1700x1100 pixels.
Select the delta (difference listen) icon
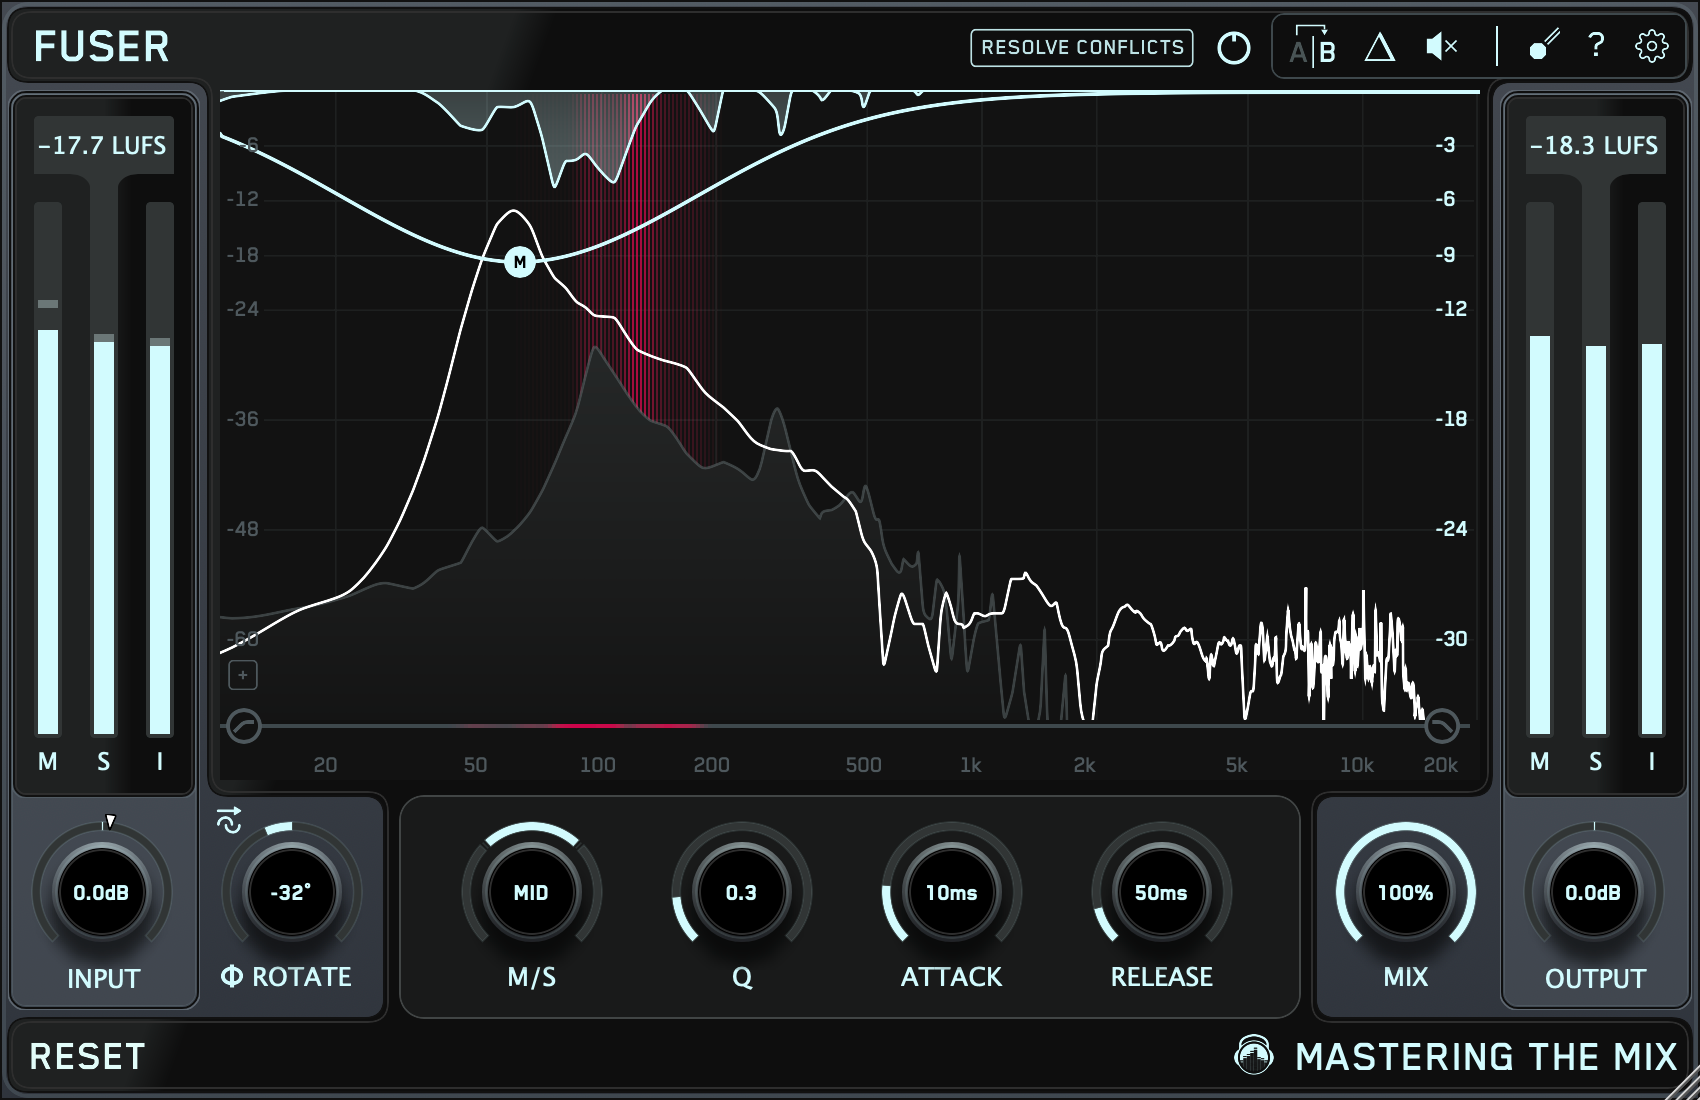click(1380, 47)
